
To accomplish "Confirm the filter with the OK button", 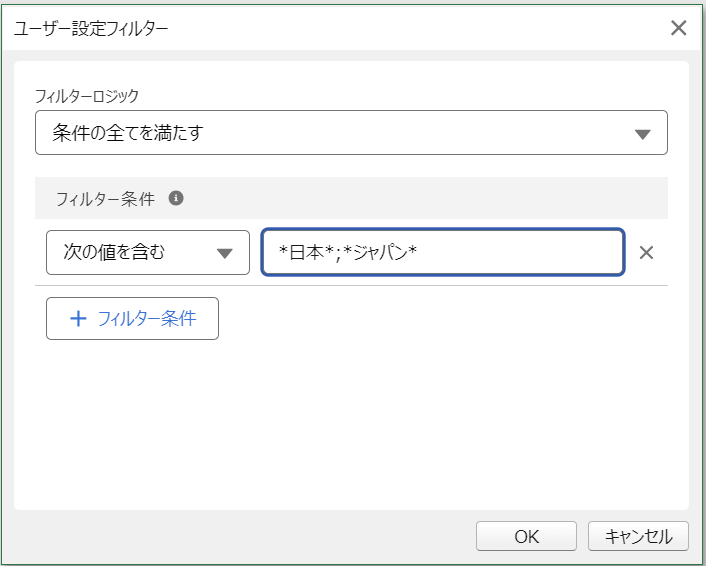I will pos(526,536).
